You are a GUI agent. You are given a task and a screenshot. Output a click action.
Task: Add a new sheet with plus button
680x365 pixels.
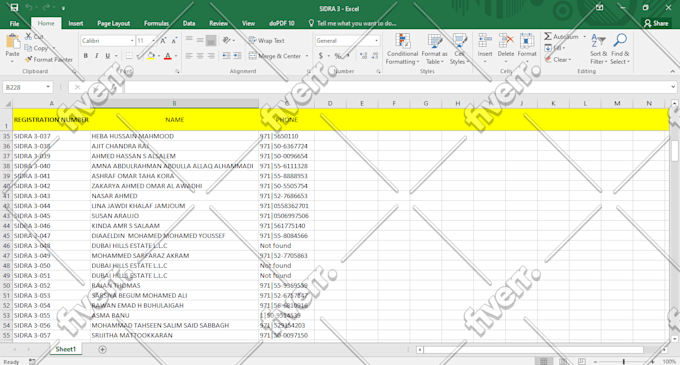102,349
